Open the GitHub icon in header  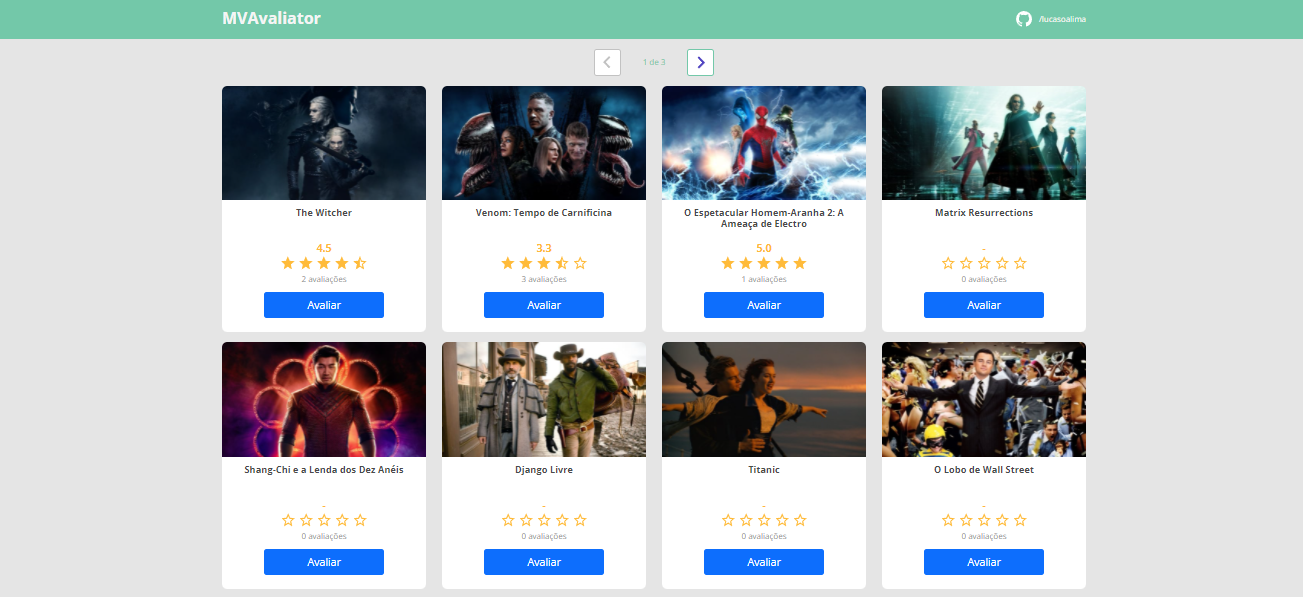pyautogui.click(x=1023, y=19)
